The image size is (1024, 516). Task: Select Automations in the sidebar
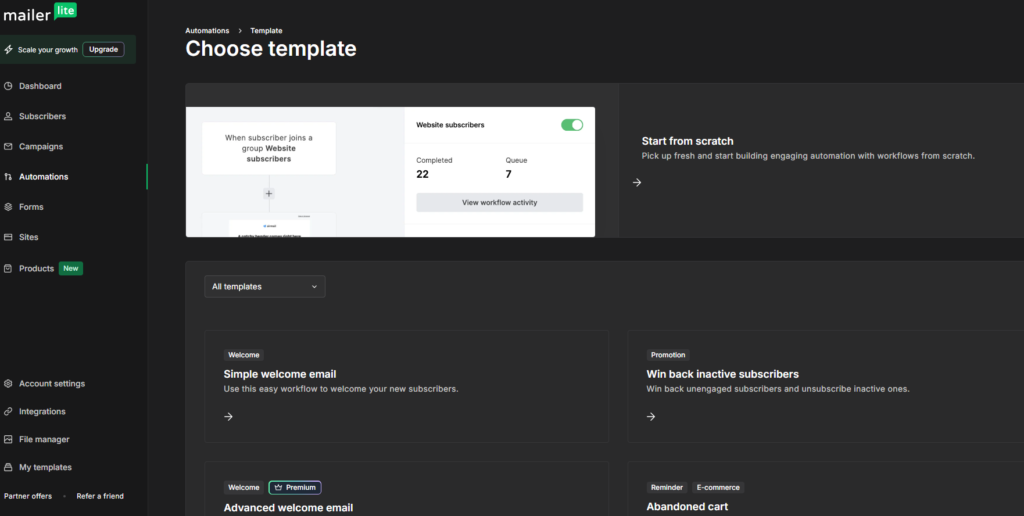pos(43,176)
